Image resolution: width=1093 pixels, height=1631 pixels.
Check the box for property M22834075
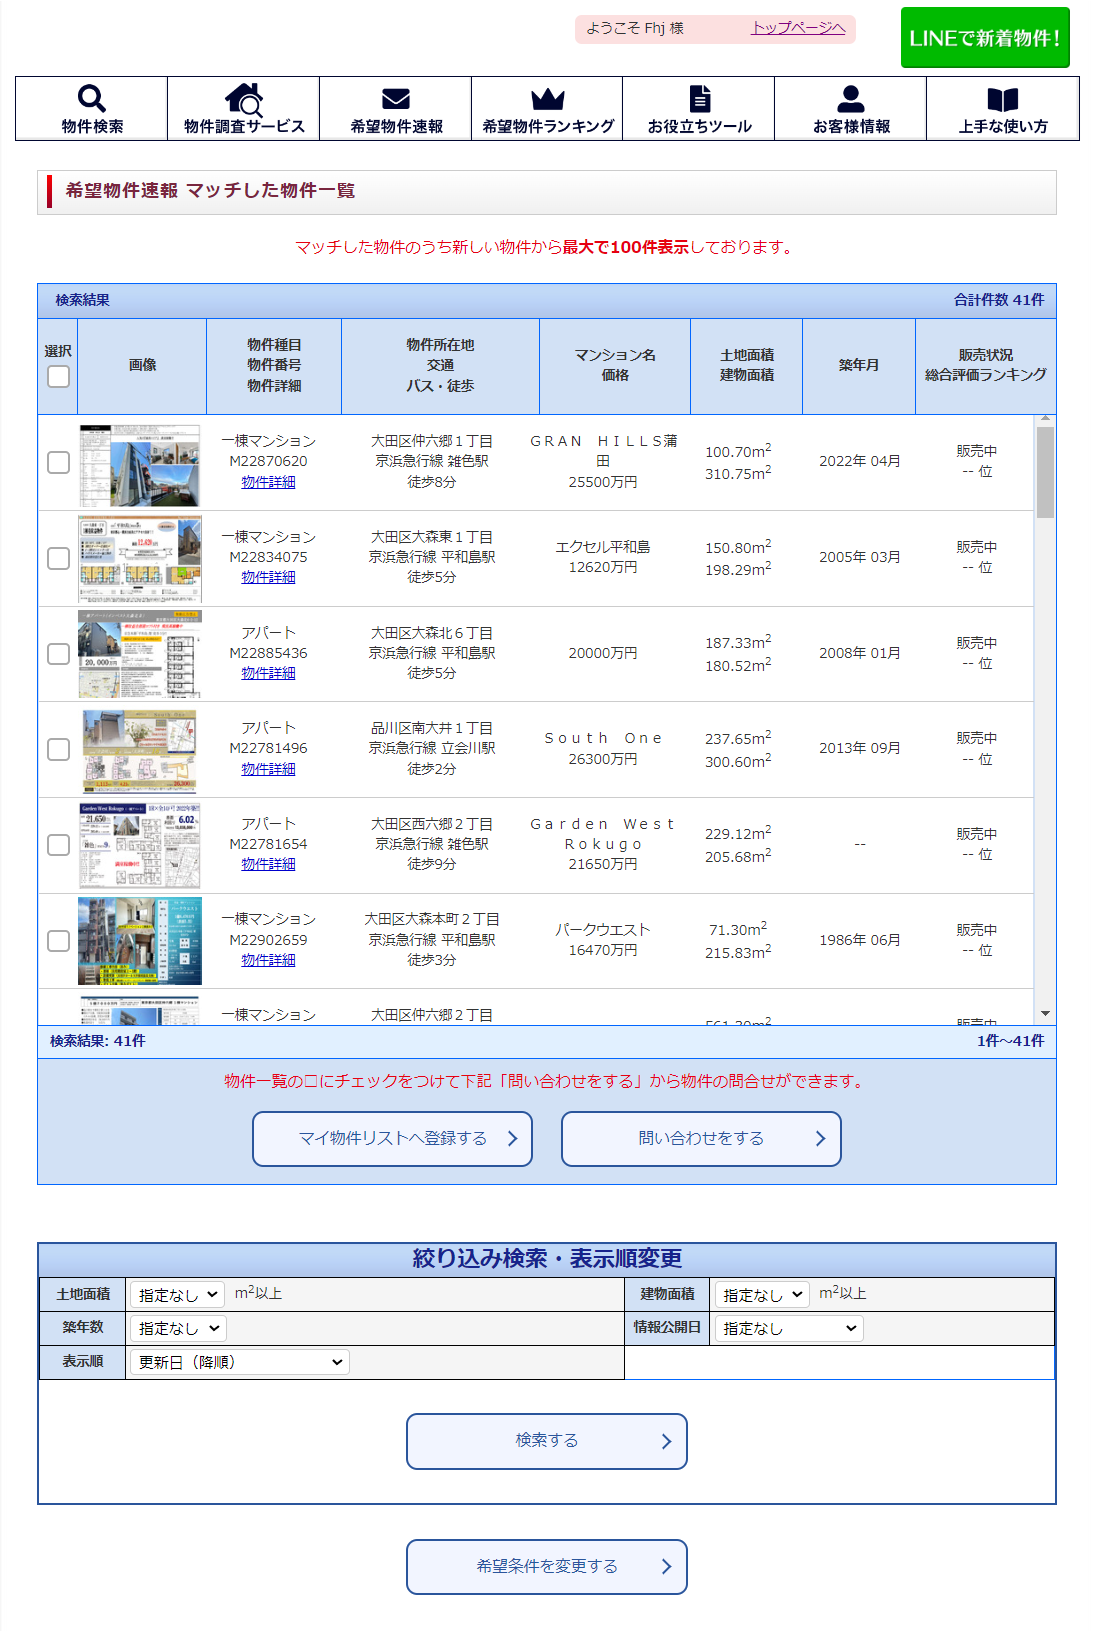[59, 558]
